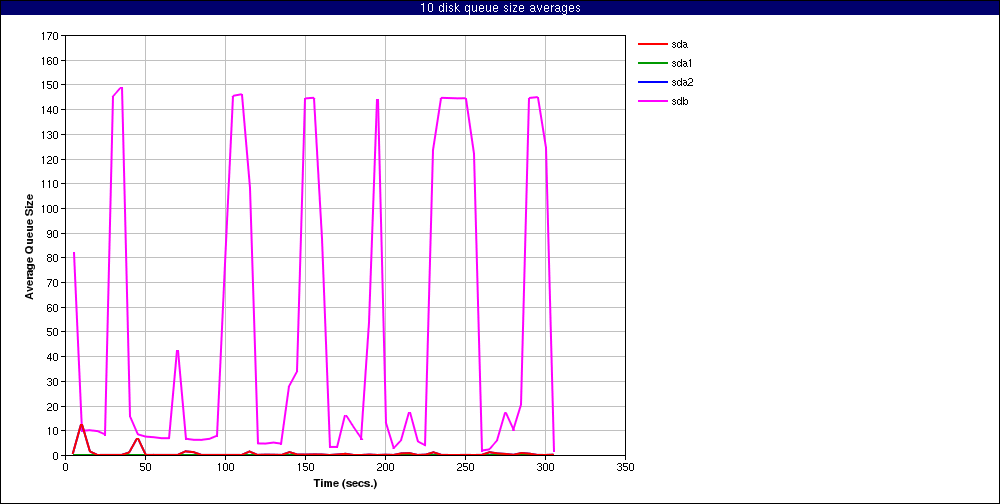Click the y-axis value 90

(52, 233)
